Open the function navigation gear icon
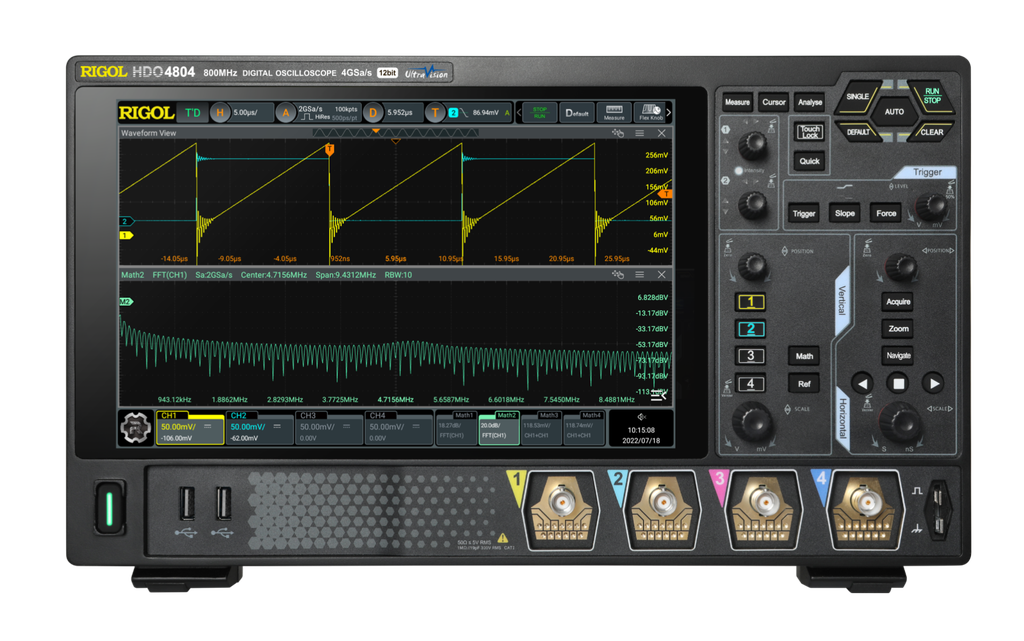This screenshot has height=641, width=1024. point(135,427)
